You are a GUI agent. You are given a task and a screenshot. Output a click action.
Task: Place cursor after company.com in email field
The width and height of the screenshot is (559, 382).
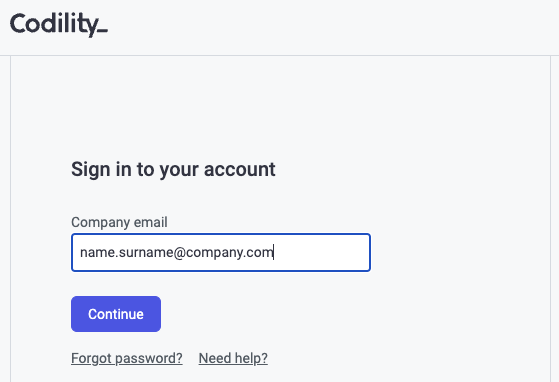[x=273, y=252]
